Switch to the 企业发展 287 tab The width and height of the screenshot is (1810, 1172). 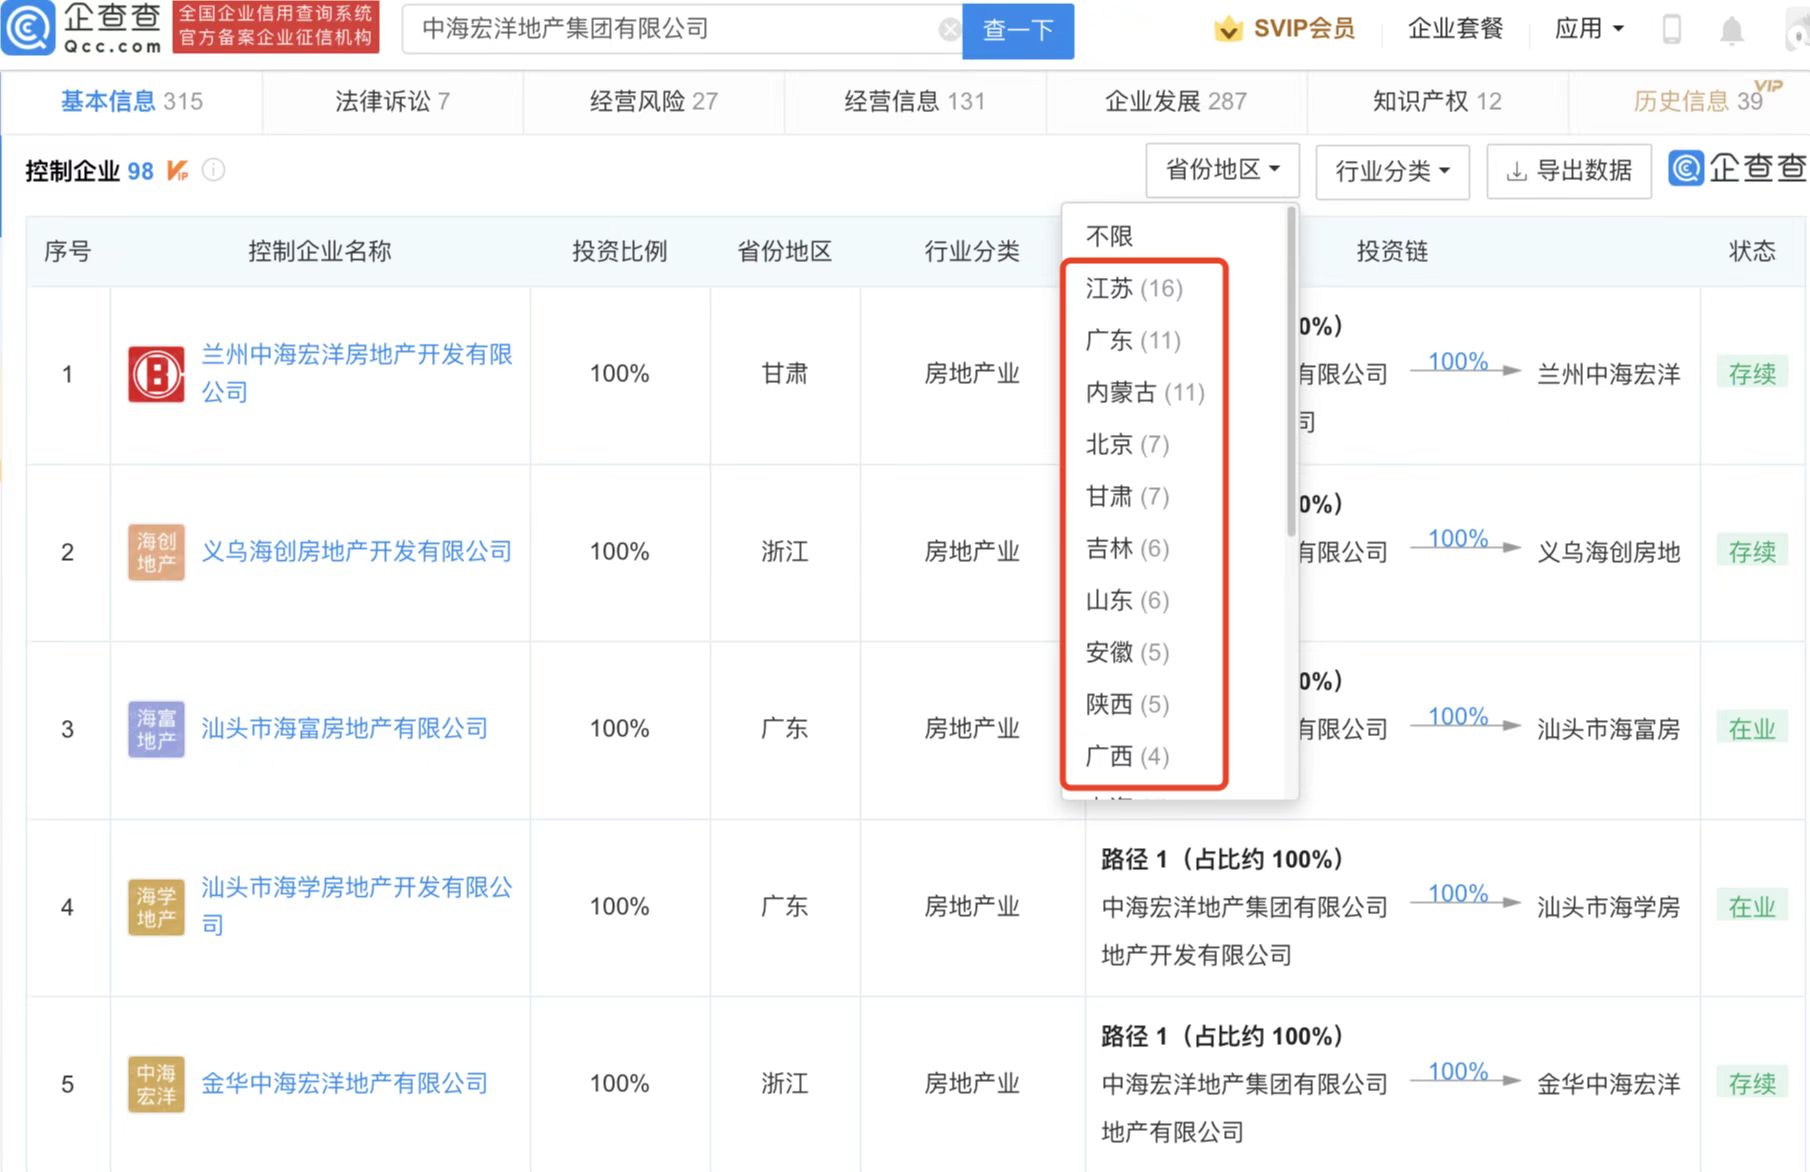1176,101
